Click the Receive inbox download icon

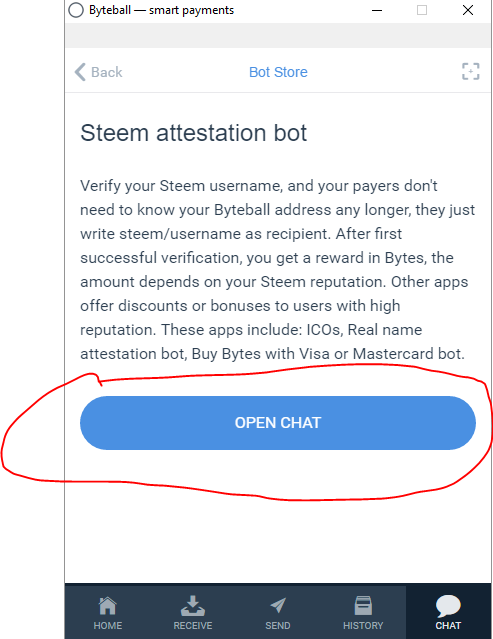[193, 606]
